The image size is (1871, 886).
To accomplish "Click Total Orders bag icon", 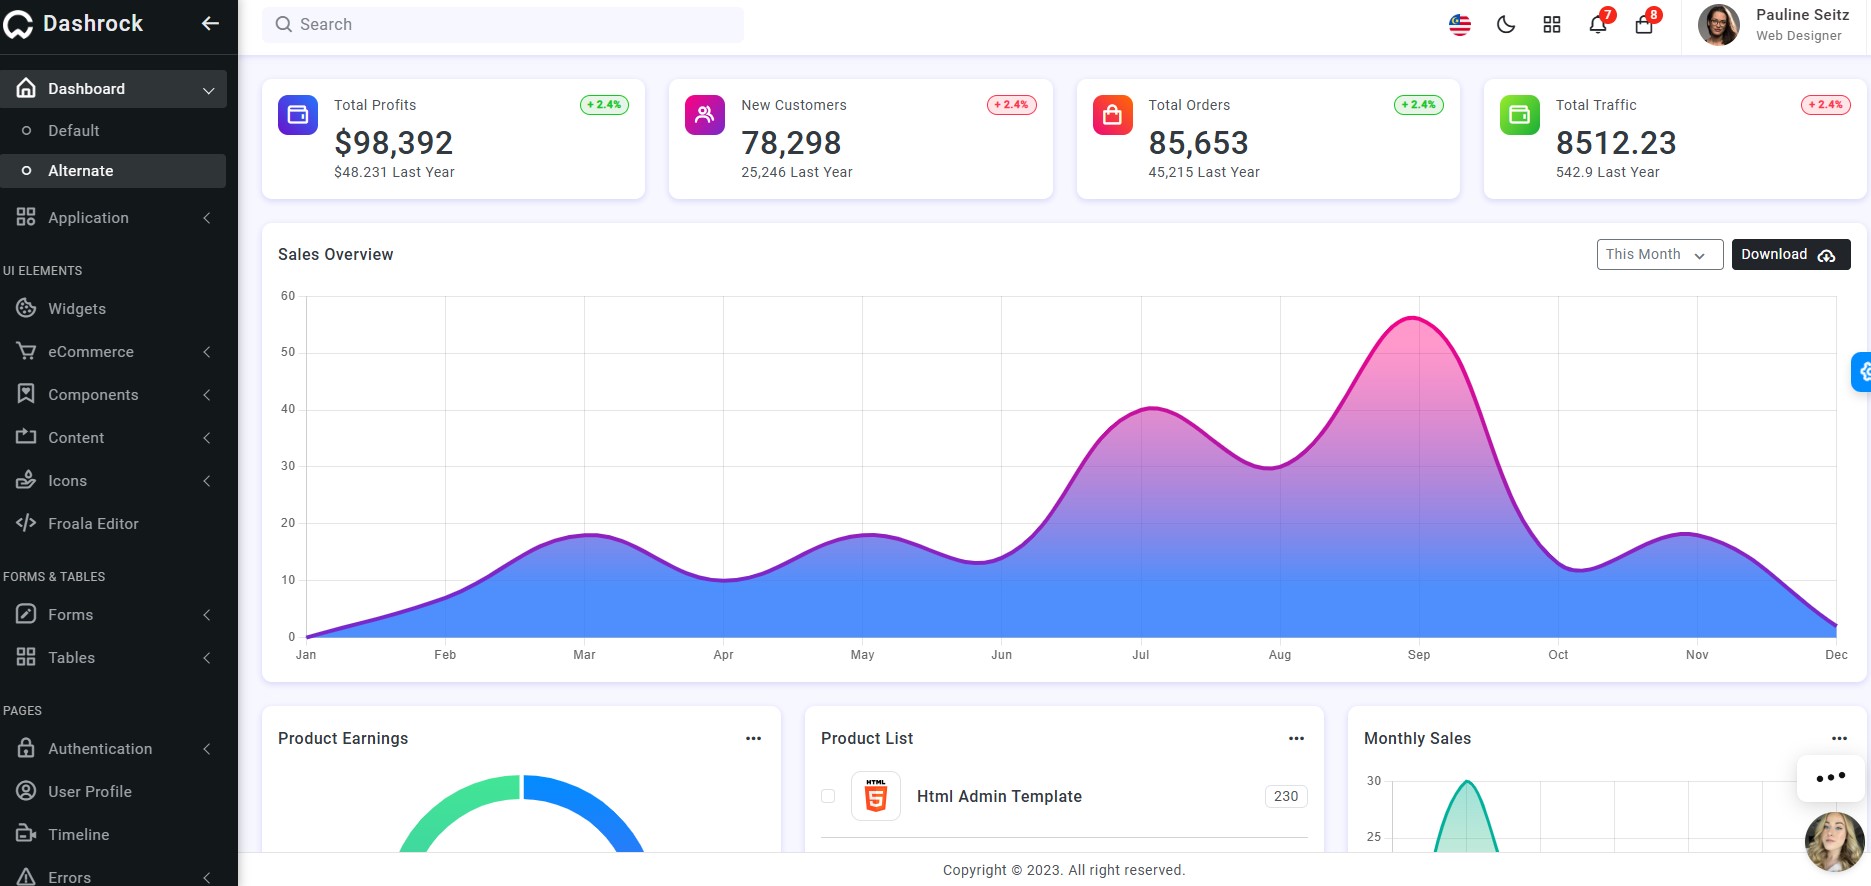I will (x=1113, y=115).
